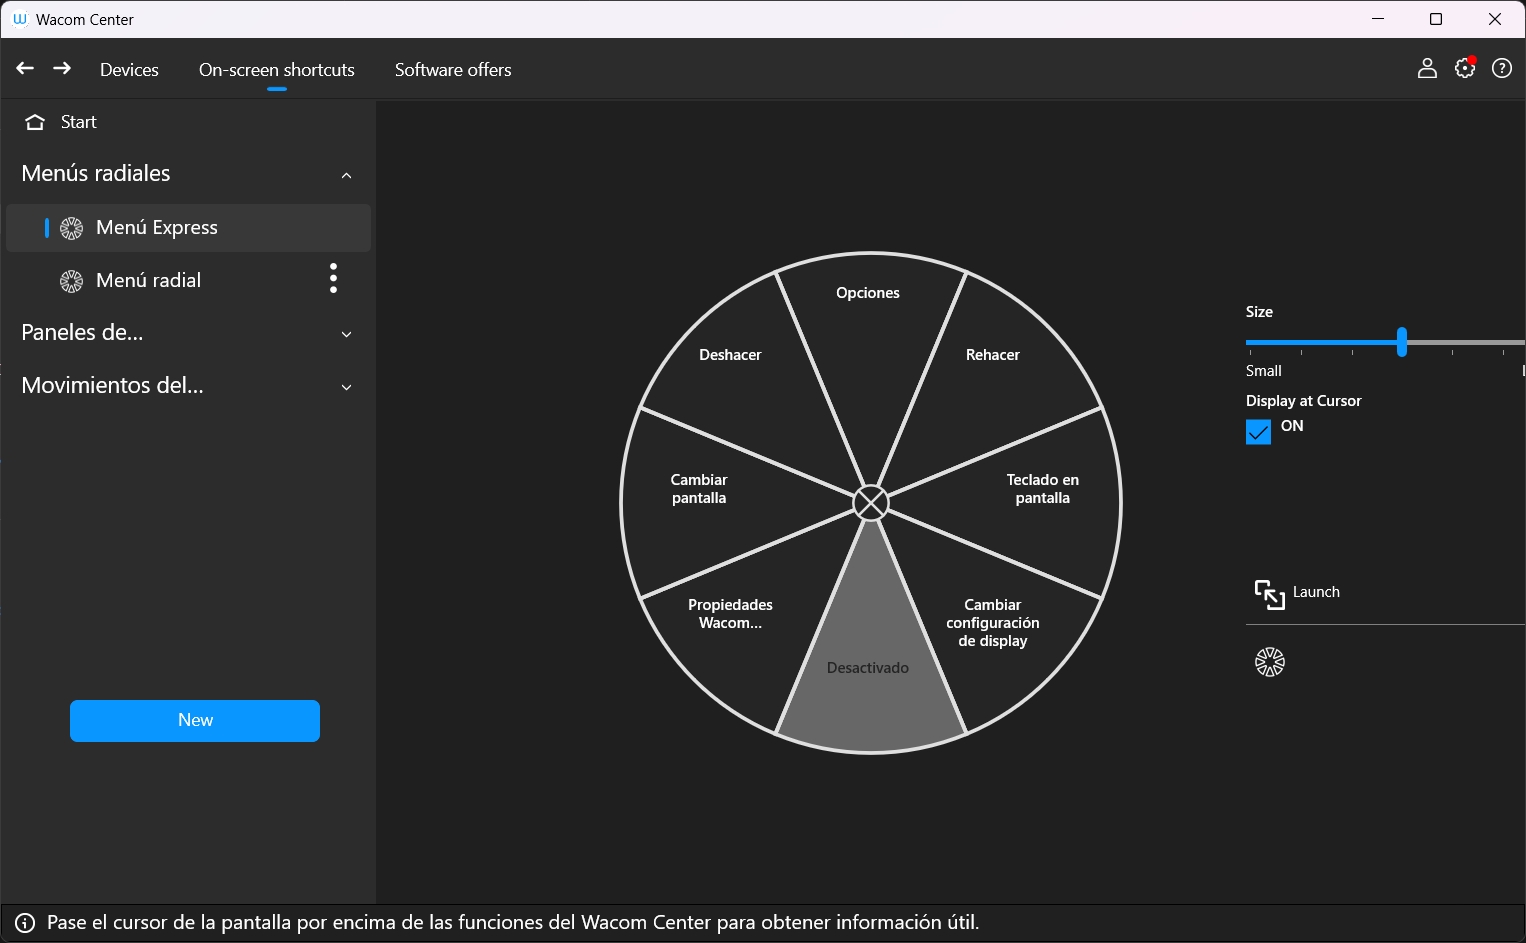Expand the Movimientos del... section
This screenshot has width=1526, height=943.
346,387
